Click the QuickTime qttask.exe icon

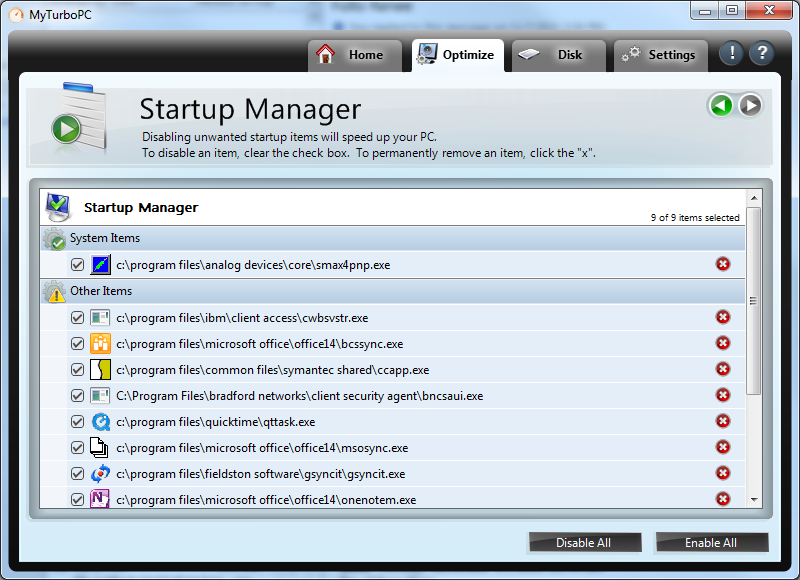(x=100, y=422)
